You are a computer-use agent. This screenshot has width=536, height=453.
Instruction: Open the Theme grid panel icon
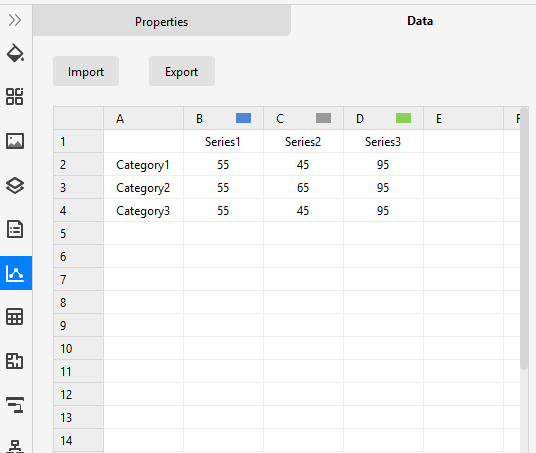click(x=15, y=96)
